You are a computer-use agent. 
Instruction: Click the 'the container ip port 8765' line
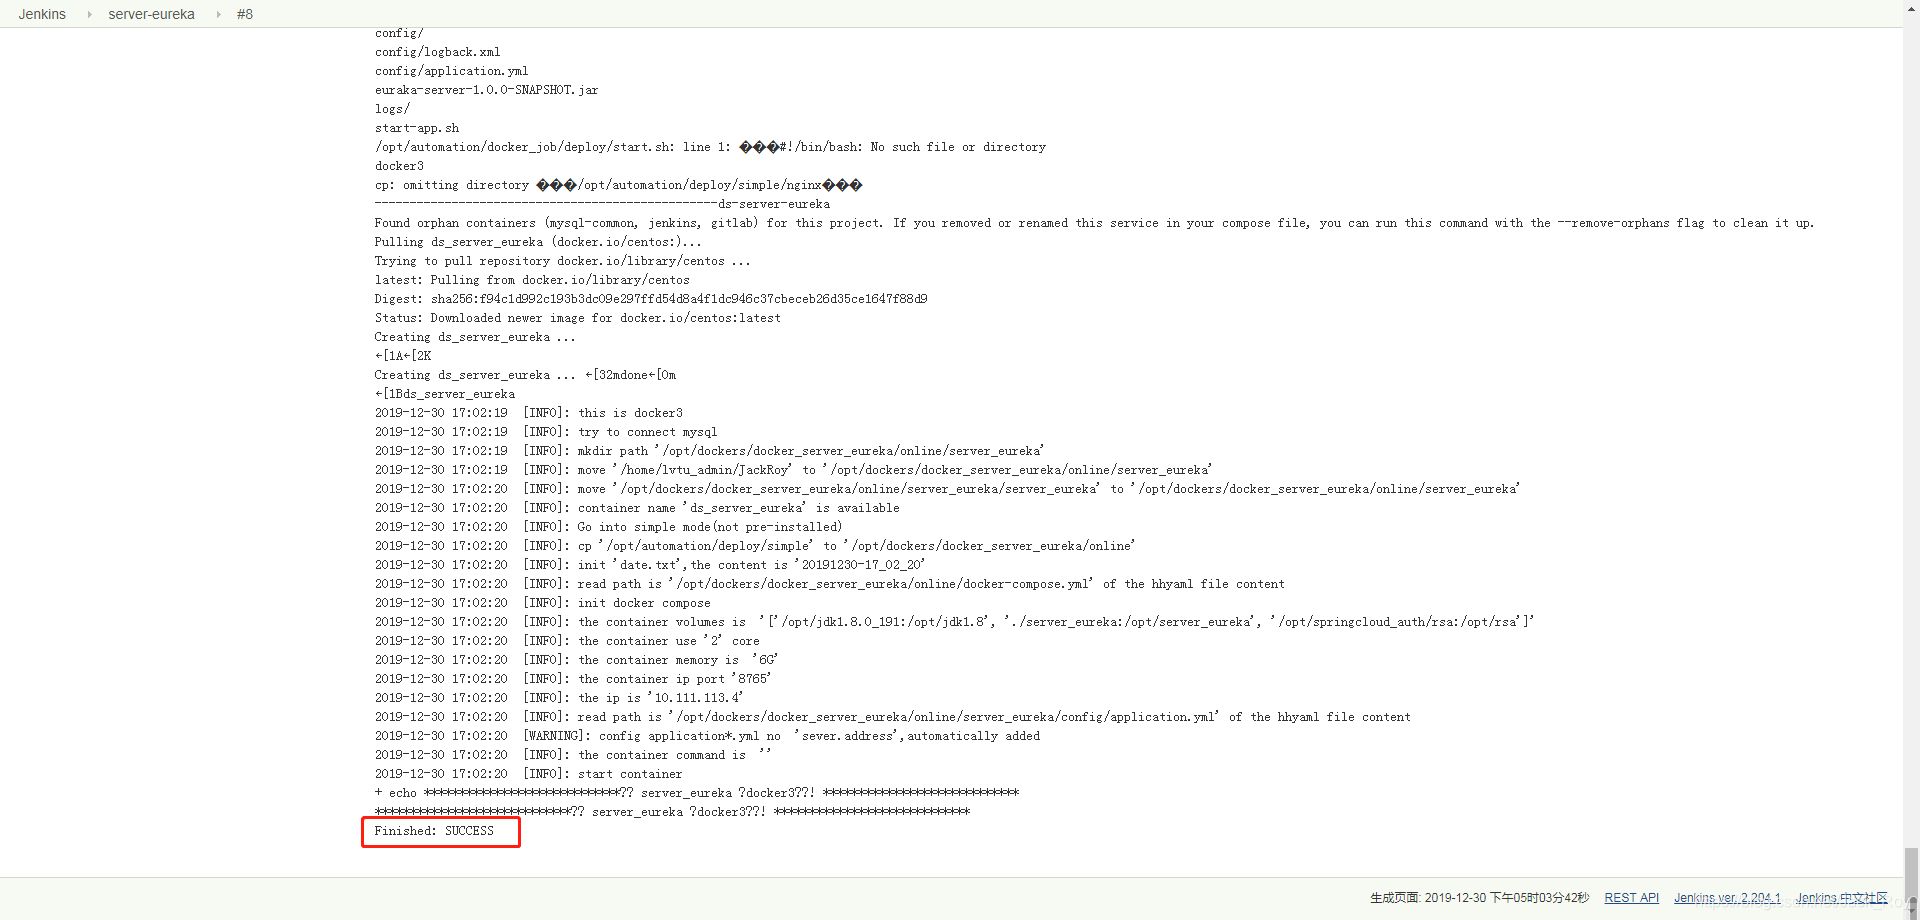click(x=573, y=679)
